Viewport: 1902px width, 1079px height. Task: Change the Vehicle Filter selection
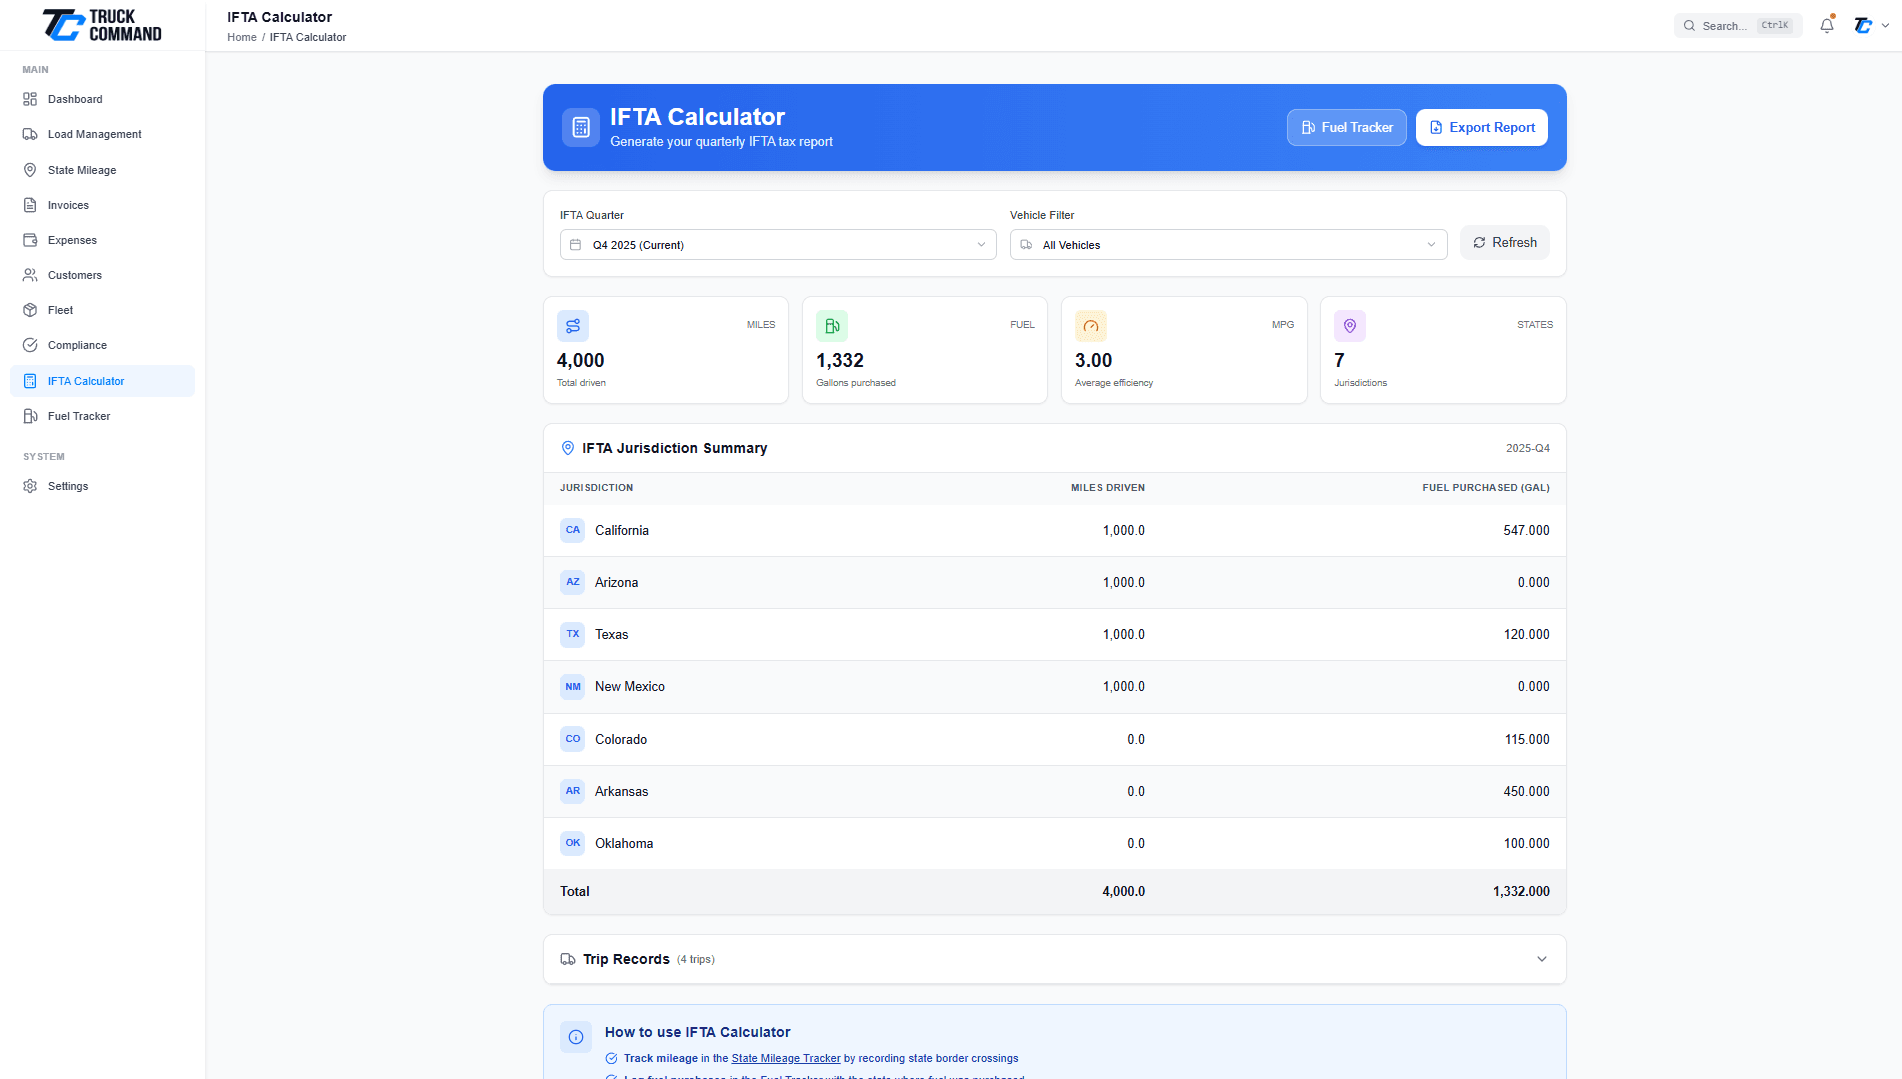tap(1228, 244)
